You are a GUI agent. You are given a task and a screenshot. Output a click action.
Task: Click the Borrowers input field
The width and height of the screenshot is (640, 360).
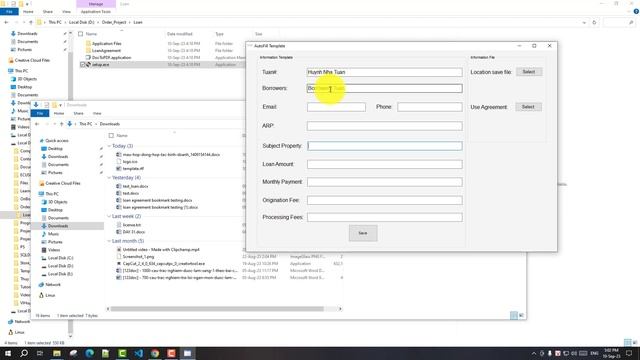384,89
